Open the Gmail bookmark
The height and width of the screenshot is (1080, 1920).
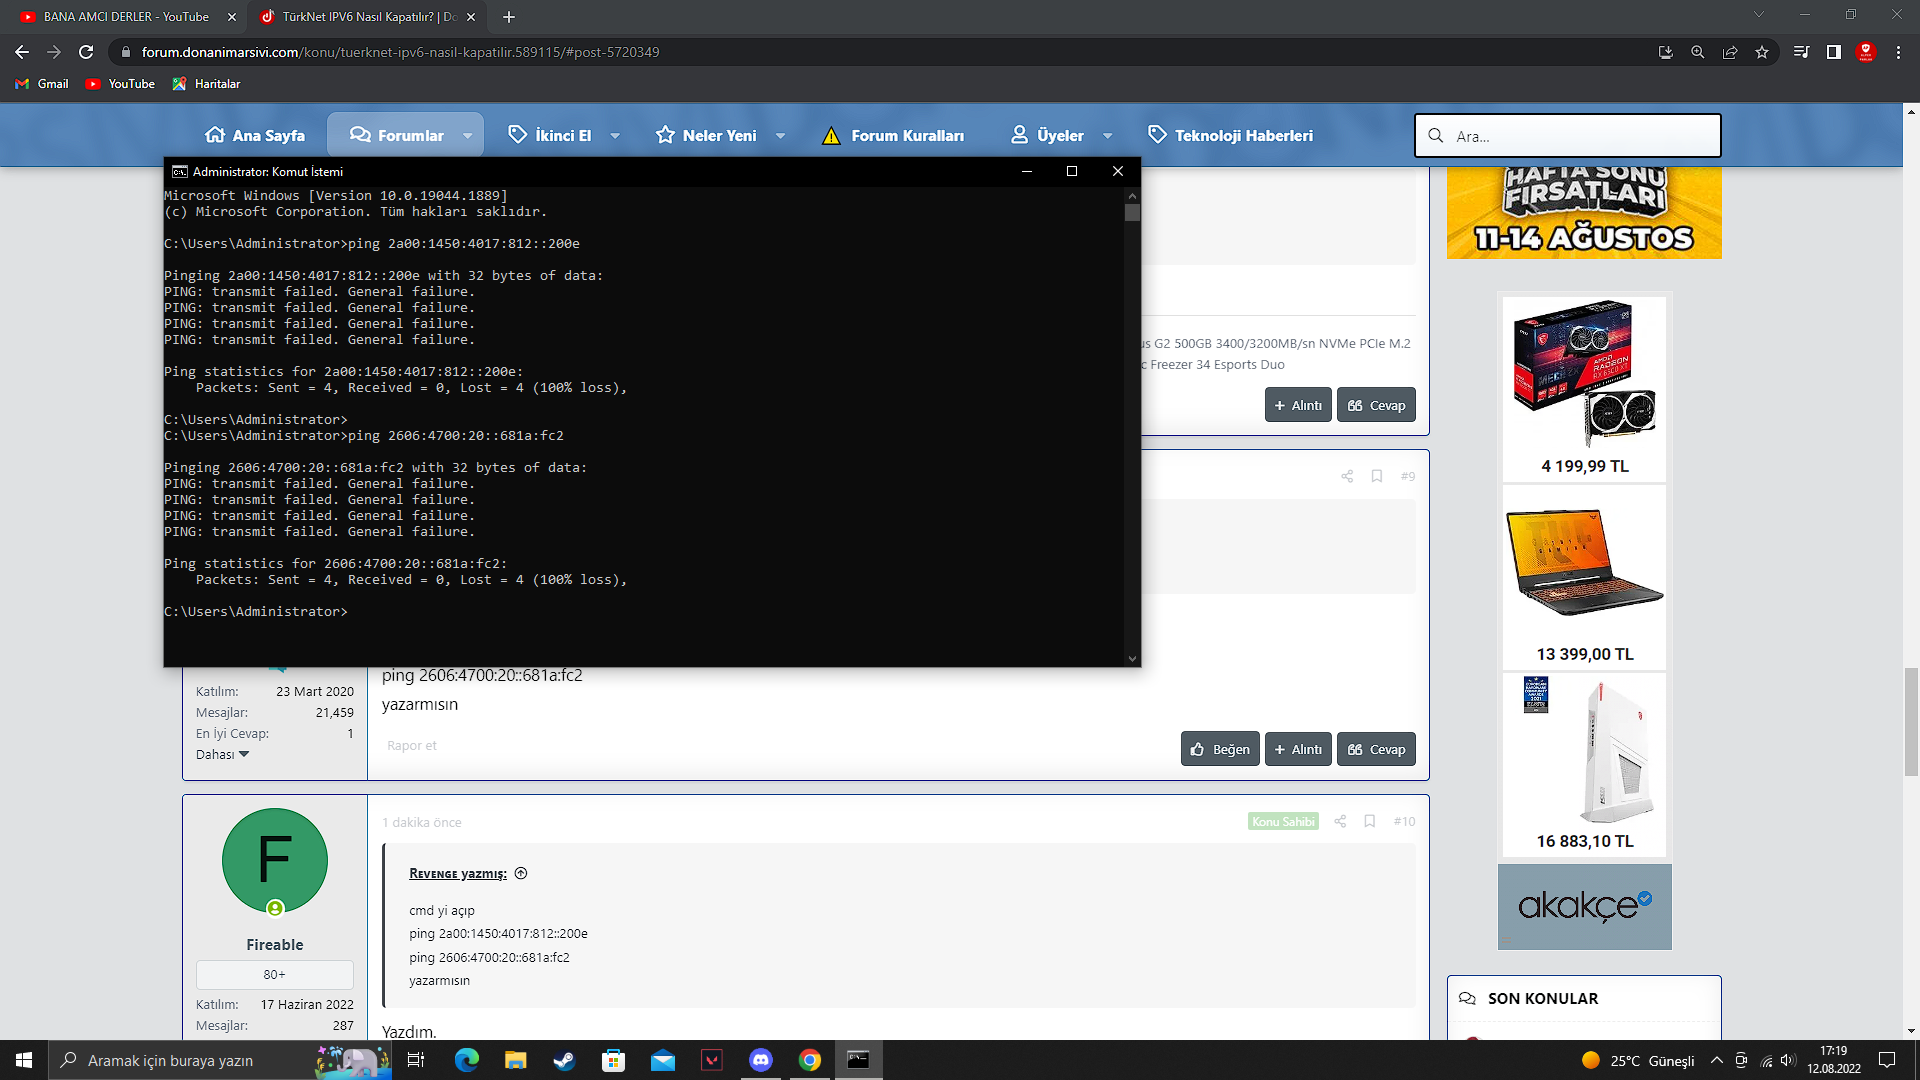coord(42,84)
